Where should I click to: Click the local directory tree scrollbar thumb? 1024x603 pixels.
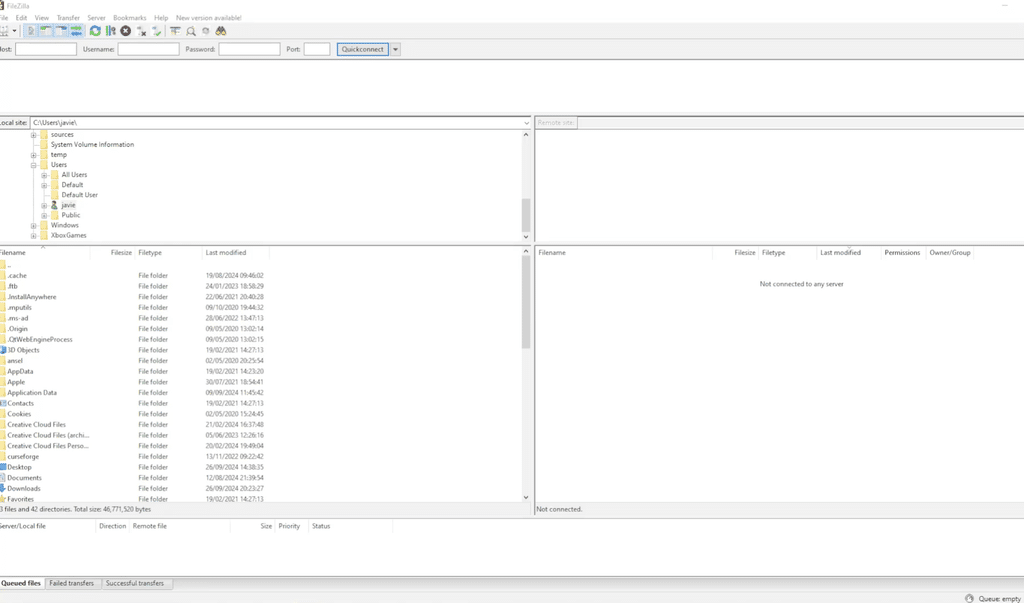tap(526, 214)
